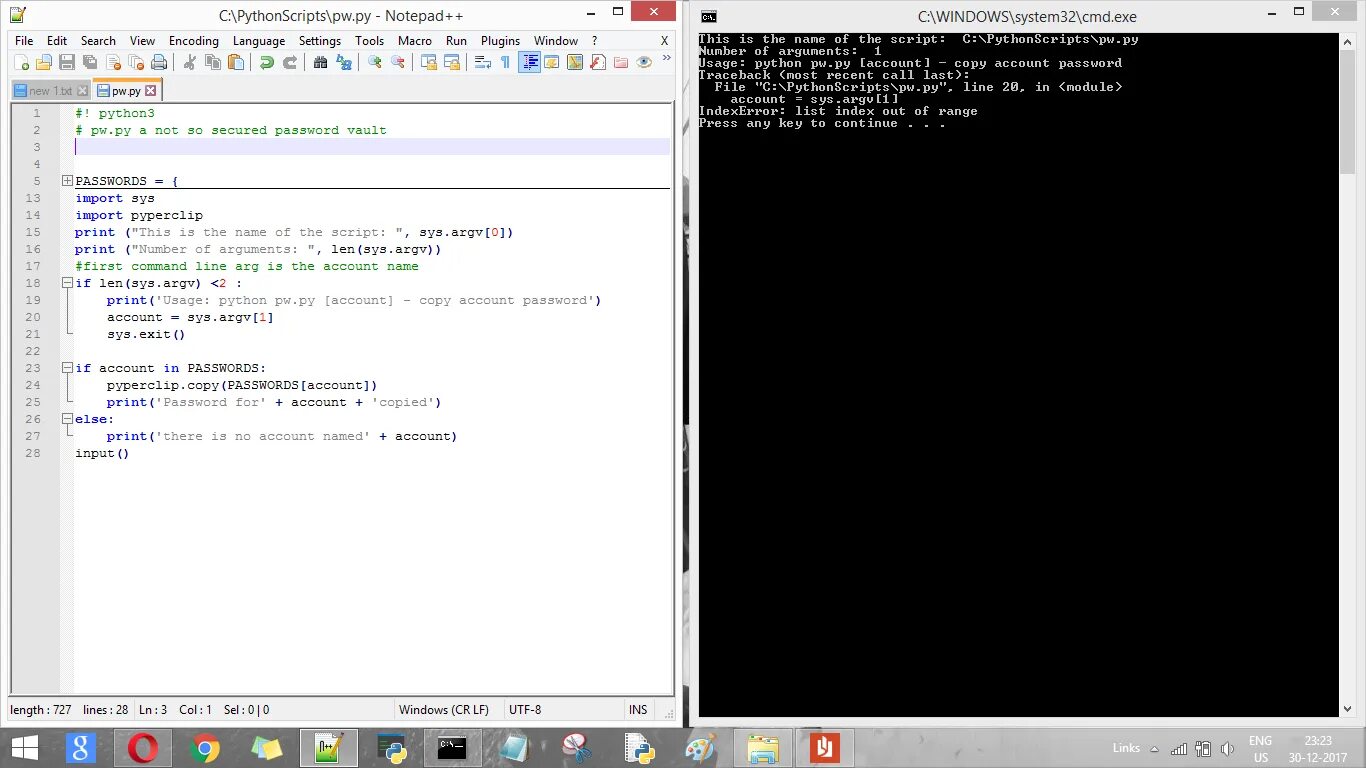Cut selection with the scissors icon
1366x768 pixels.
(189, 62)
